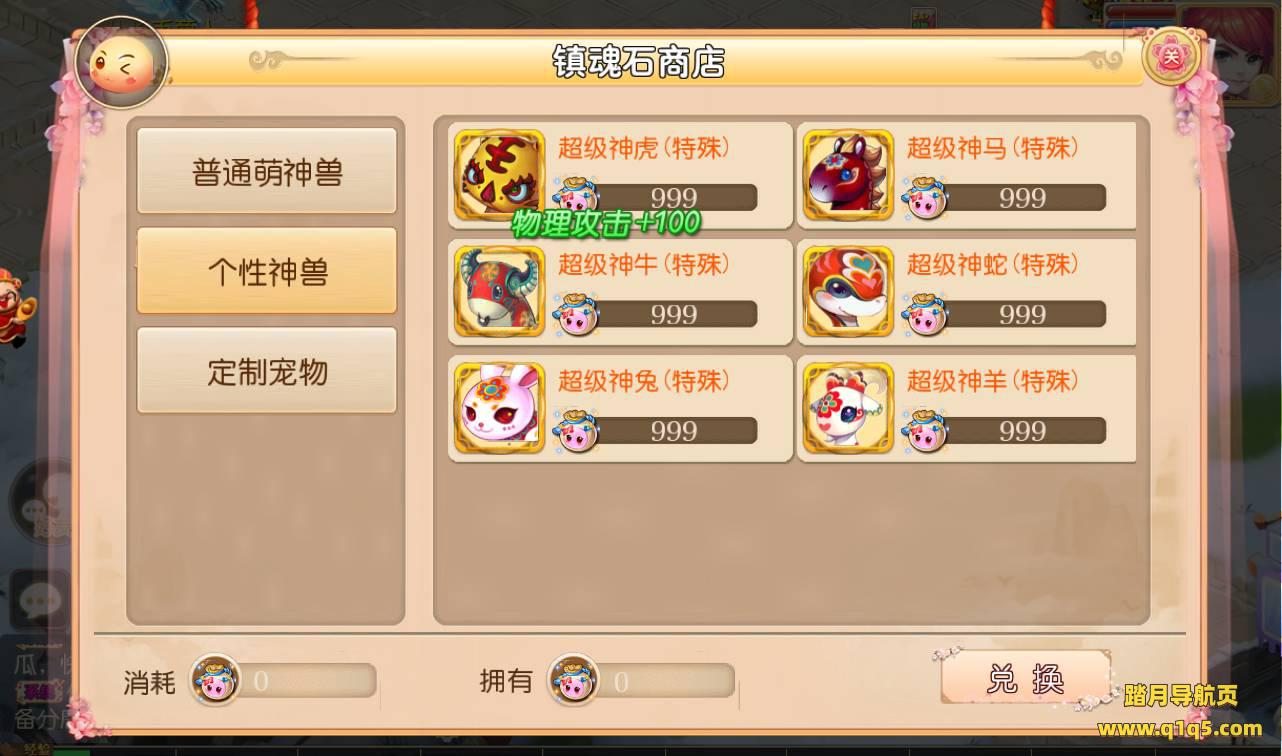Close the shop with the 关 button
The width and height of the screenshot is (1282, 756).
1171,56
